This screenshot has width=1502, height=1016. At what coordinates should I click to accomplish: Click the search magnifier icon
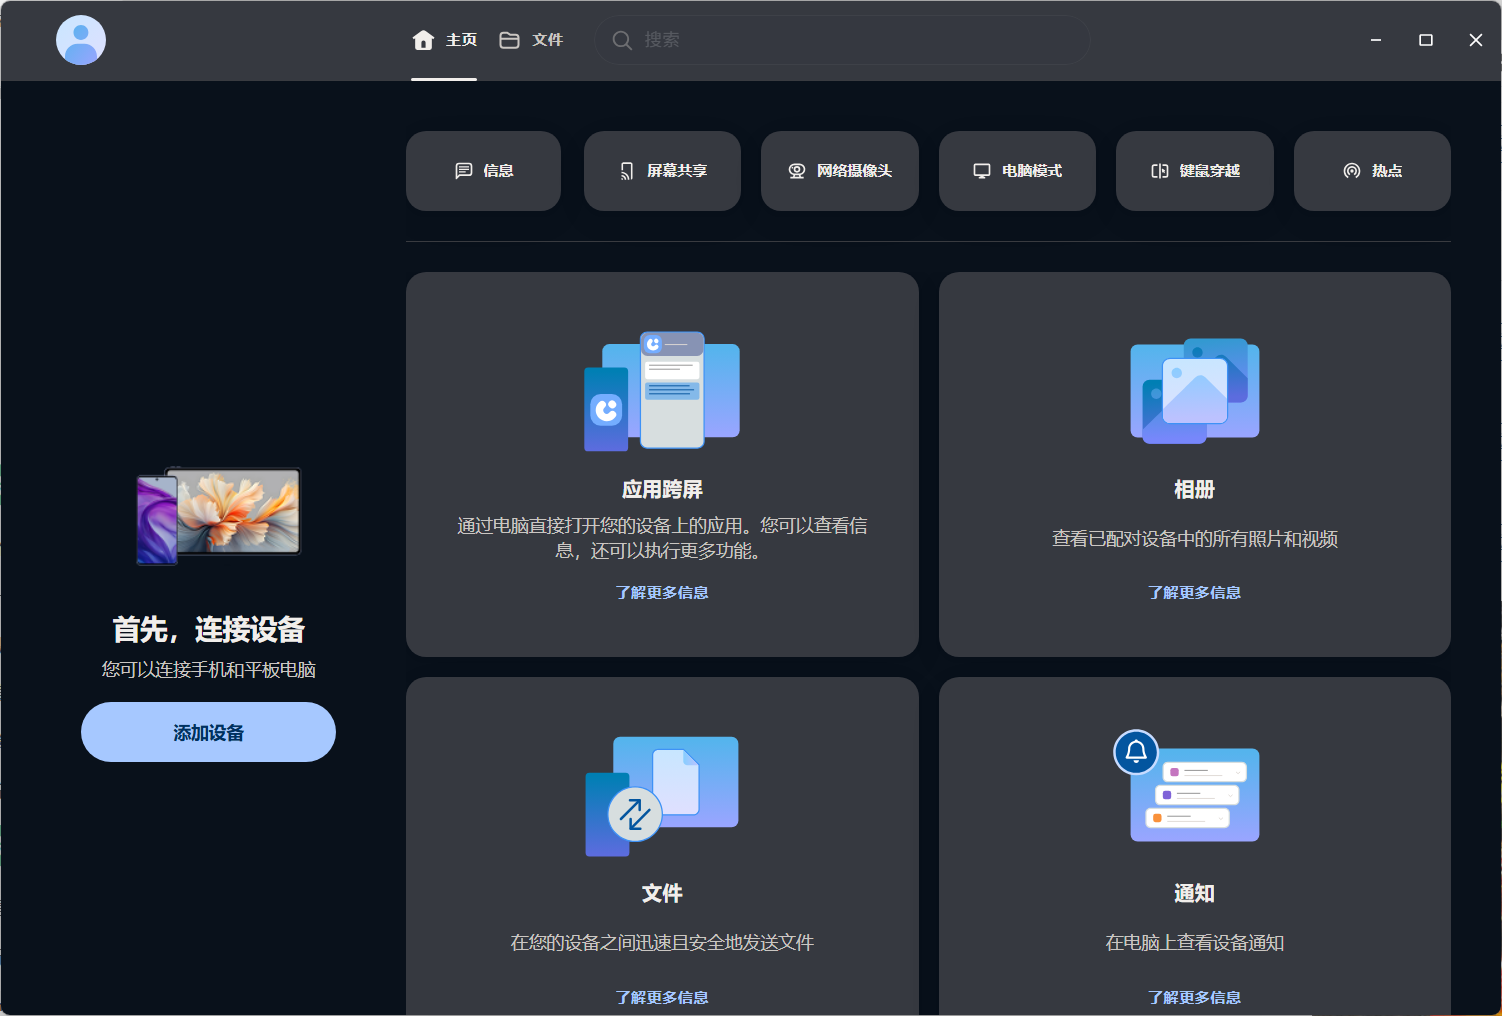[x=622, y=40]
